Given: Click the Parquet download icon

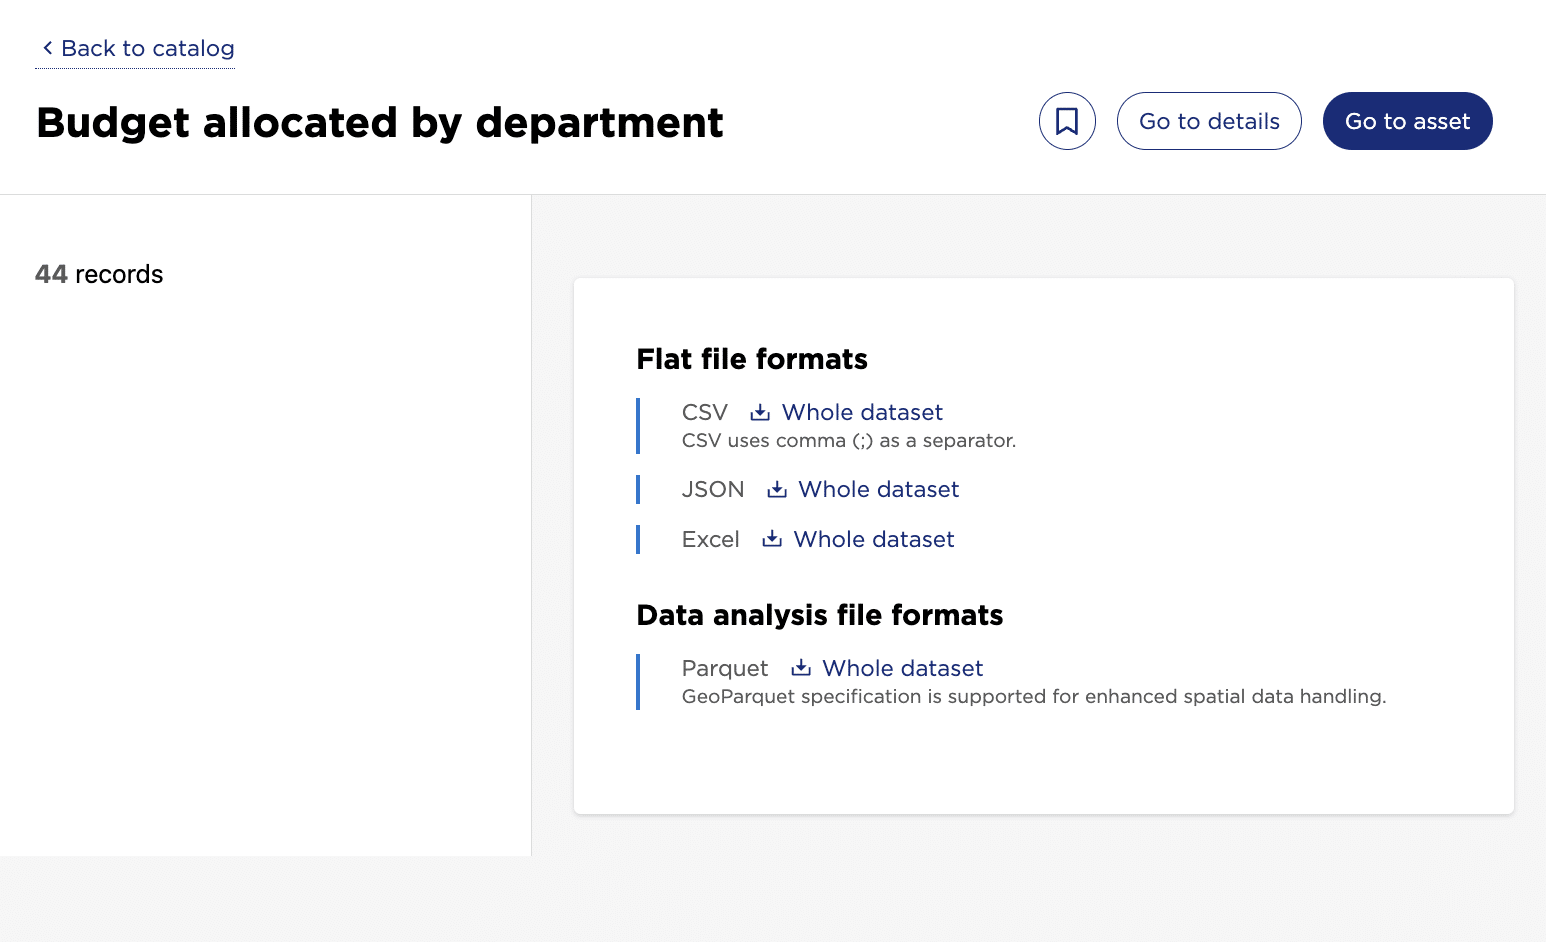Looking at the screenshot, I should coord(801,669).
